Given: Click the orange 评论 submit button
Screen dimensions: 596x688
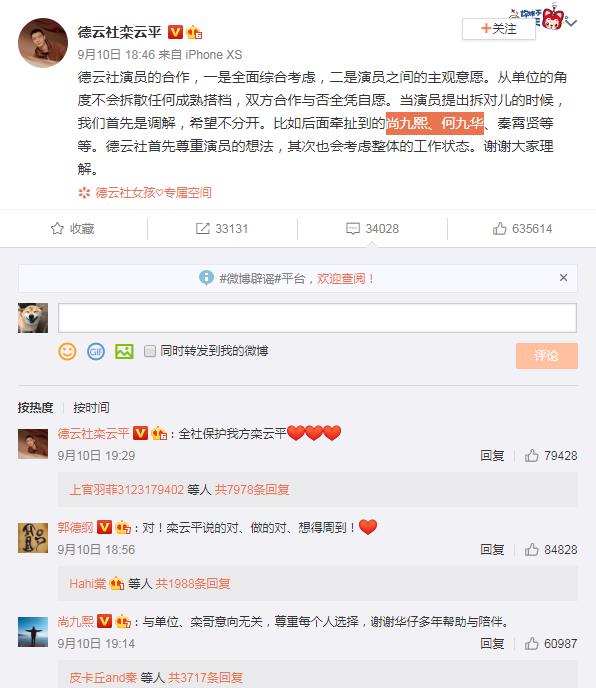Looking at the screenshot, I should [x=547, y=356].
